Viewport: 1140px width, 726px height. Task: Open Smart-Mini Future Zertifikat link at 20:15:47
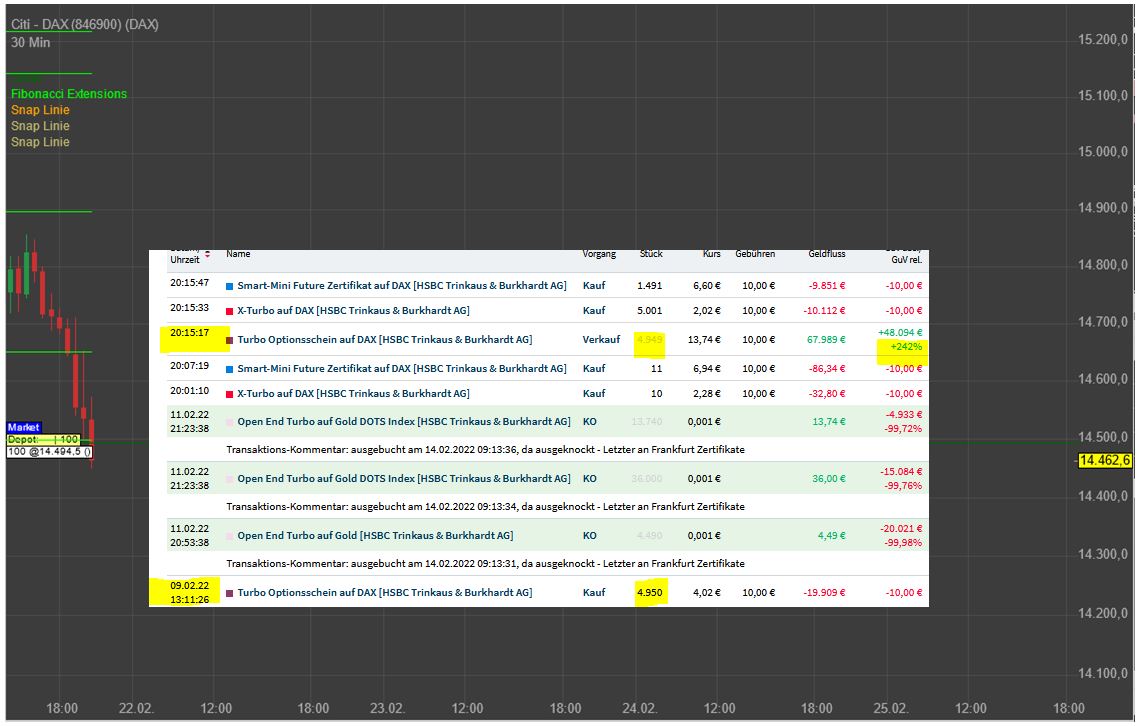click(401, 286)
